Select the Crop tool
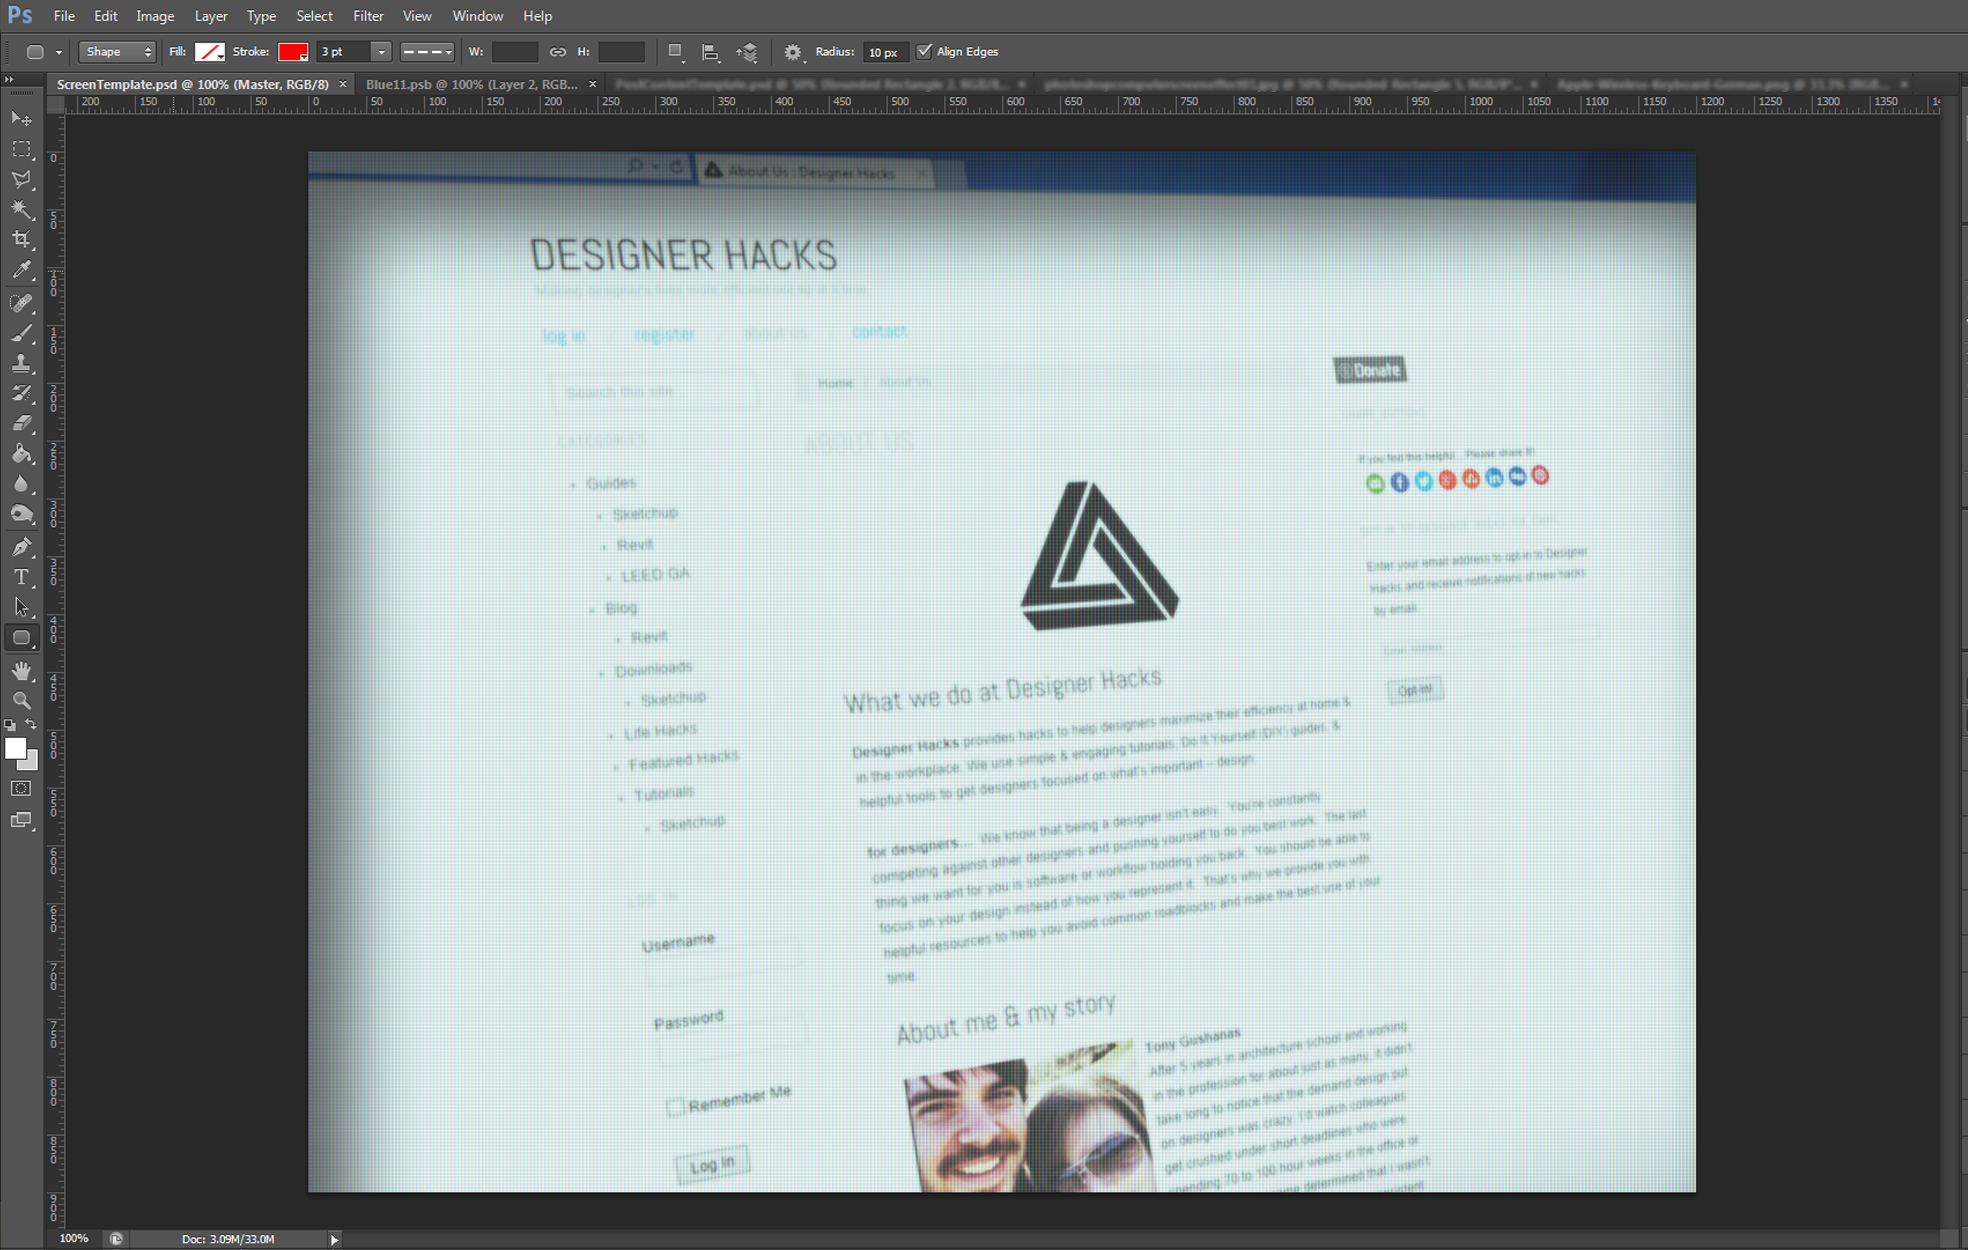The image size is (1968, 1250). 21,239
